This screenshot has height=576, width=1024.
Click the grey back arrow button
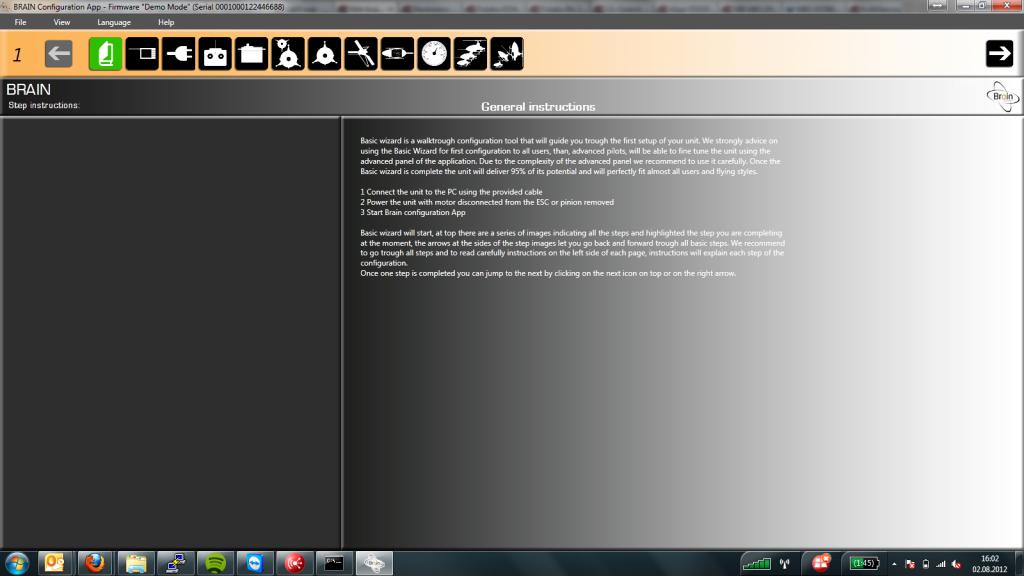click(59, 54)
